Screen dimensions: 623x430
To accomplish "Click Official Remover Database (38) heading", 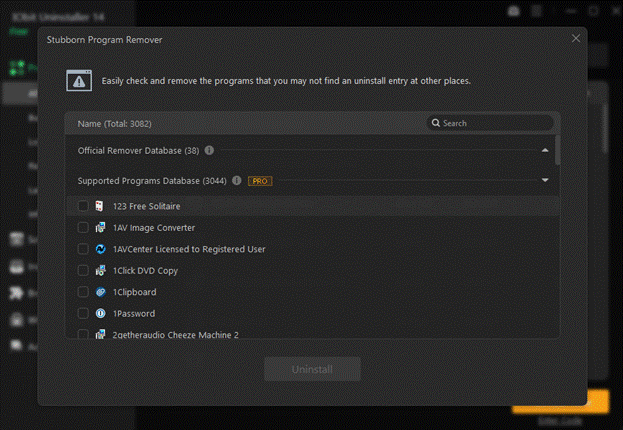I will coord(138,151).
